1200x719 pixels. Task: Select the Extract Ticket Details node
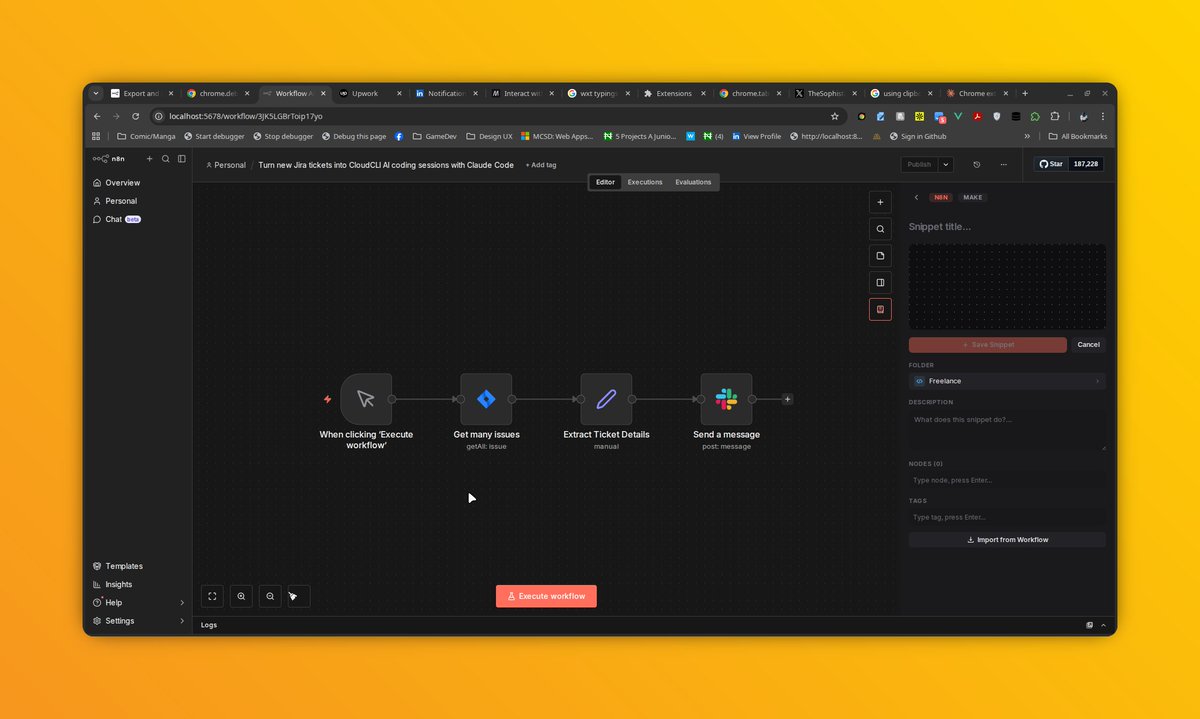(606, 399)
